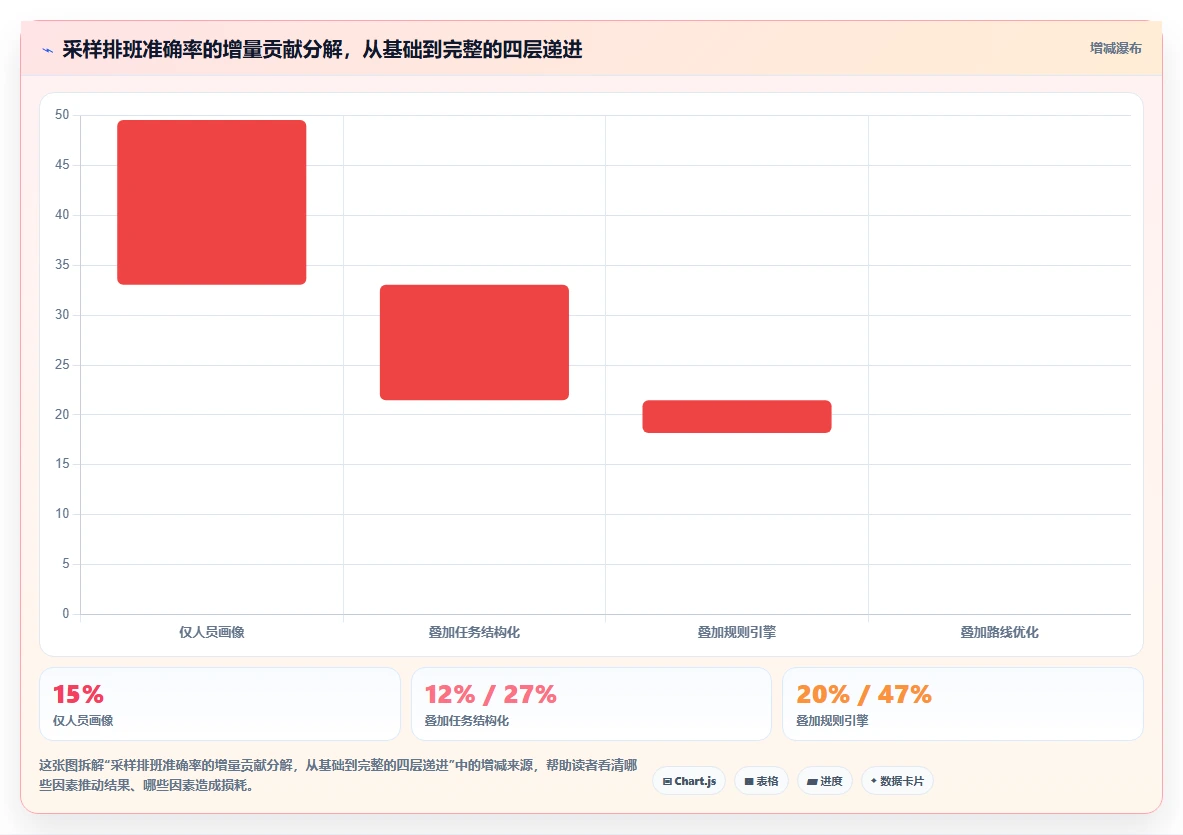This screenshot has height=835, width=1183.
Task: Click the red bar for 仅人员画像
Action: click(211, 202)
